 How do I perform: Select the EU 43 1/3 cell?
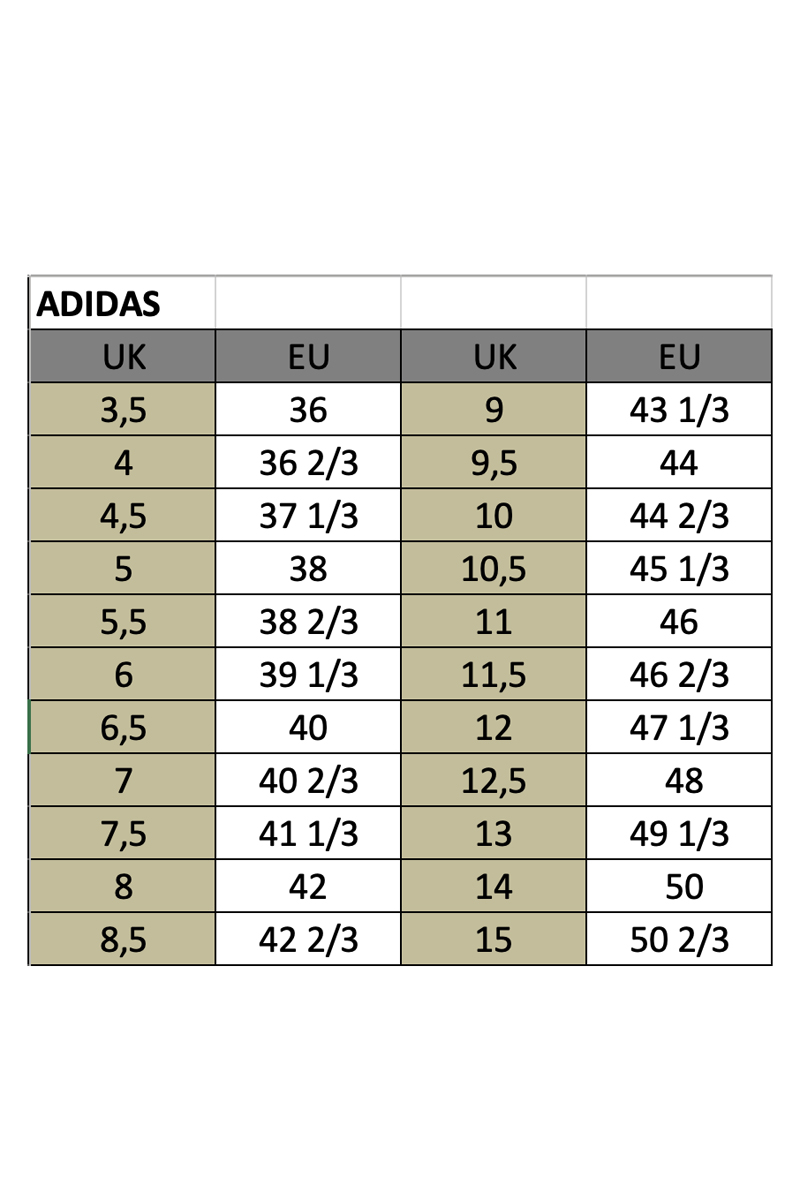pyautogui.click(x=679, y=409)
